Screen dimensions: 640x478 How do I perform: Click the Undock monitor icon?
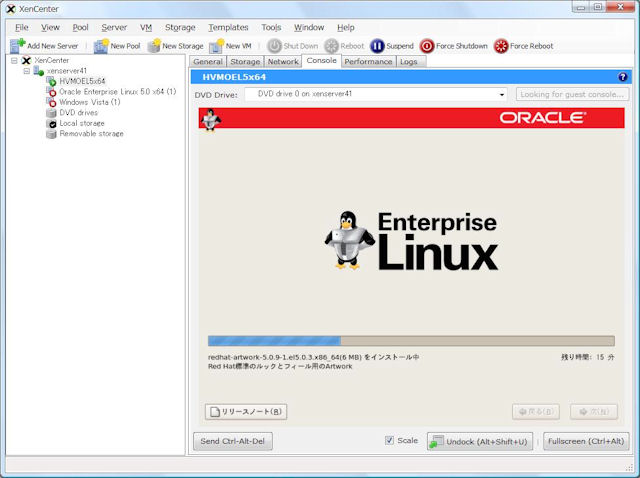(x=437, y=441)
